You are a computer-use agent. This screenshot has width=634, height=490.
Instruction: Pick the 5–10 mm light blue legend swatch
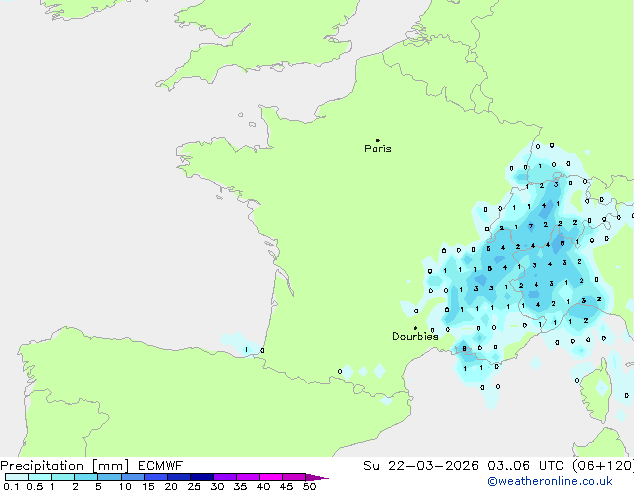point(109,477)
